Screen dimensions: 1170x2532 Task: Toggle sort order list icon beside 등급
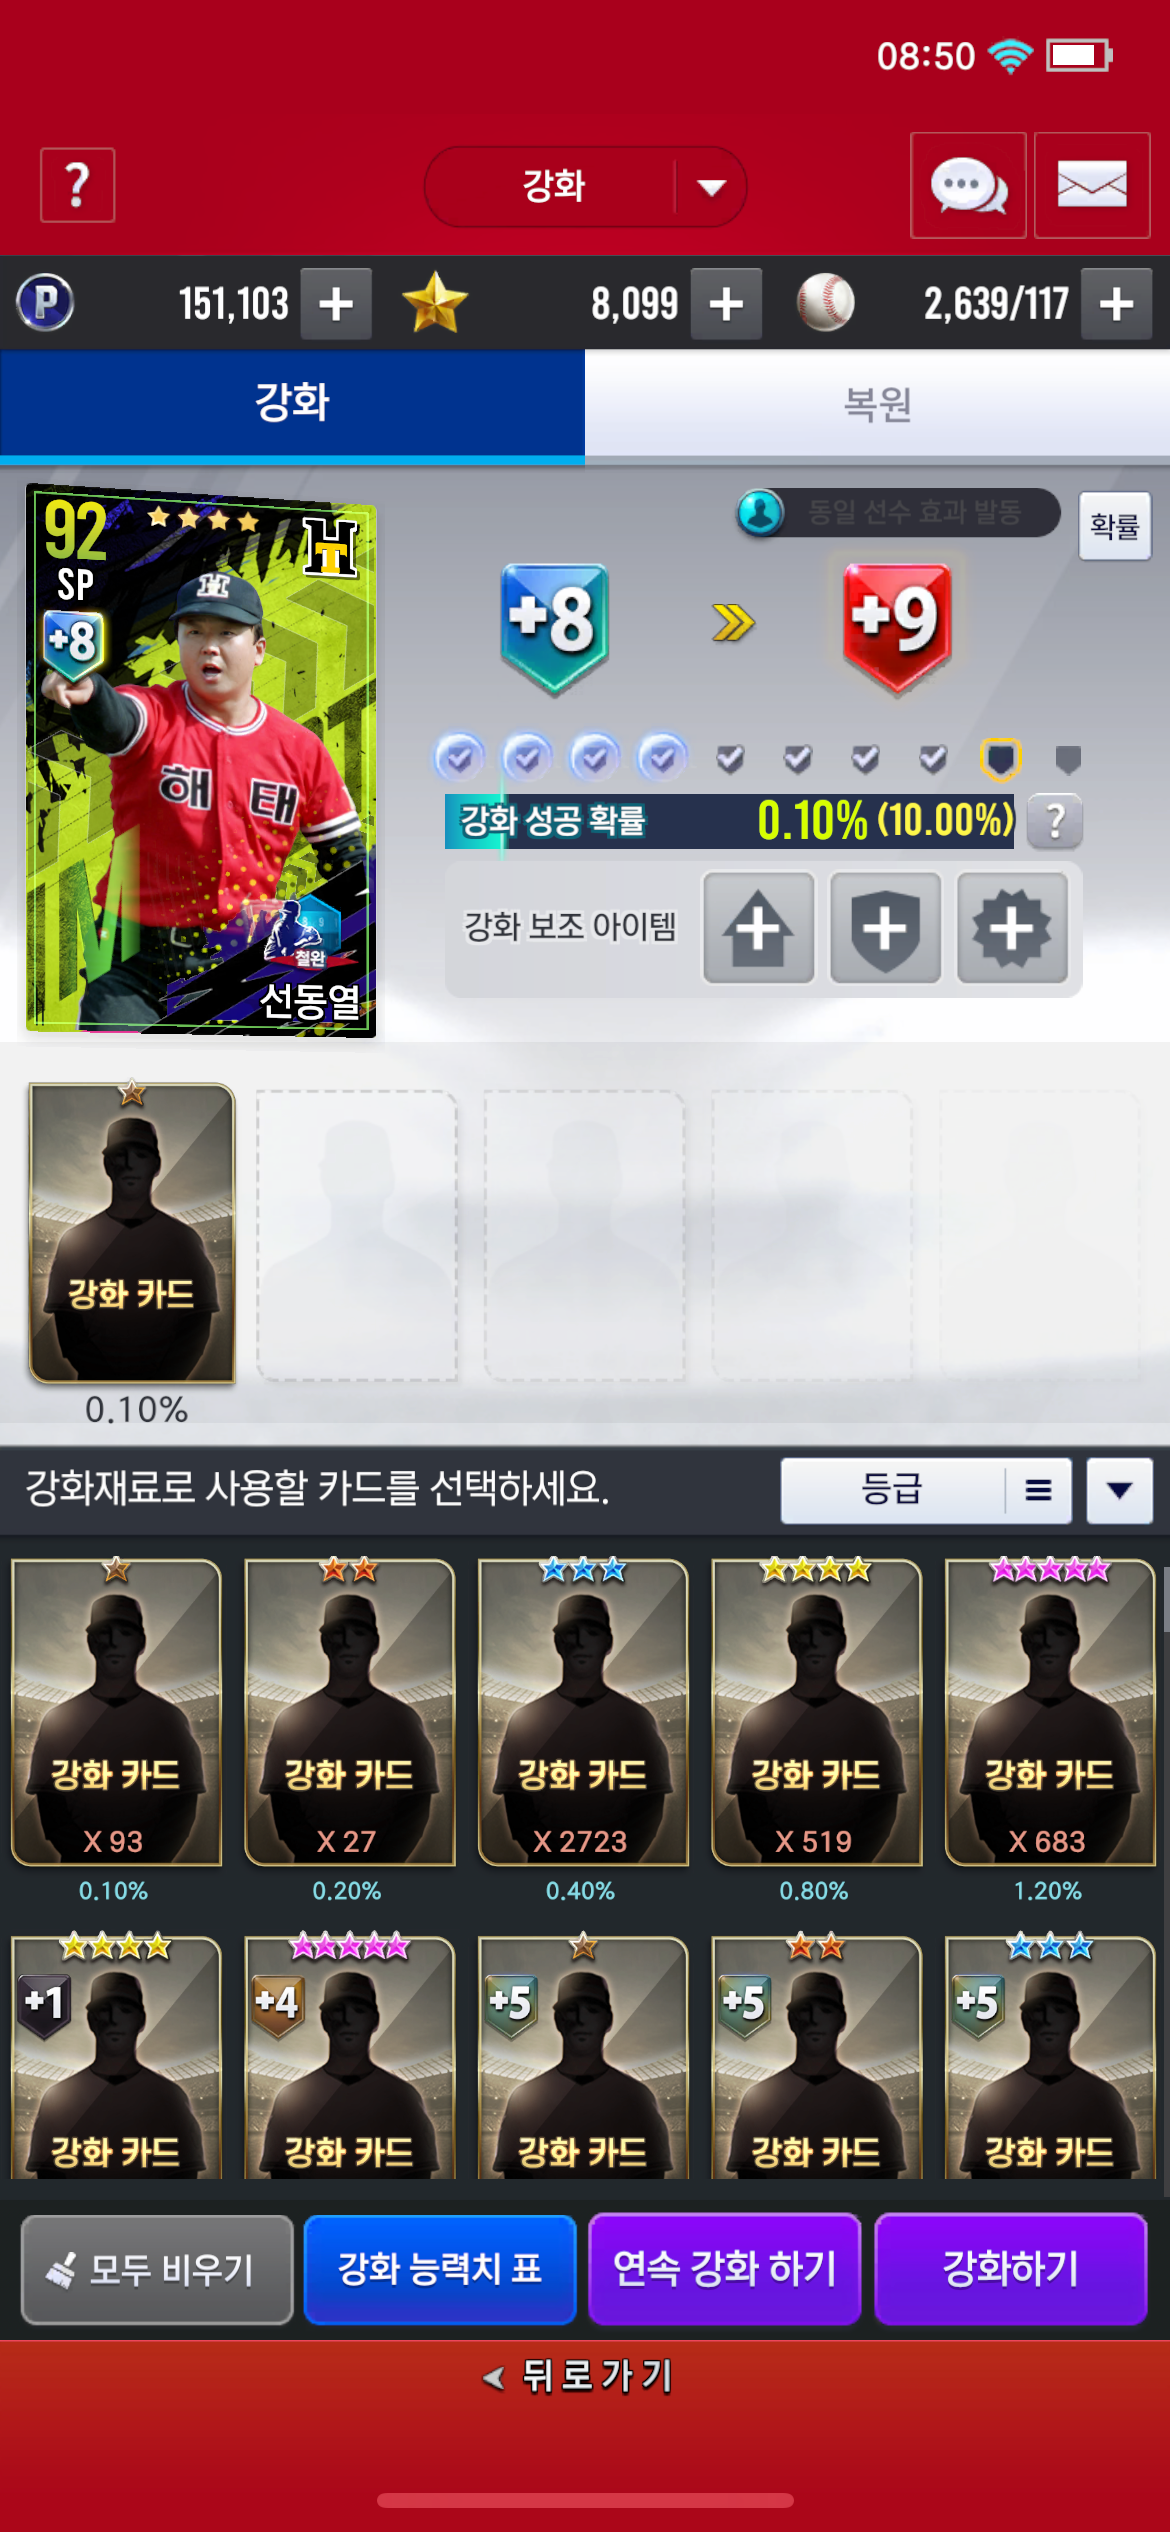click(1038, 1490)
